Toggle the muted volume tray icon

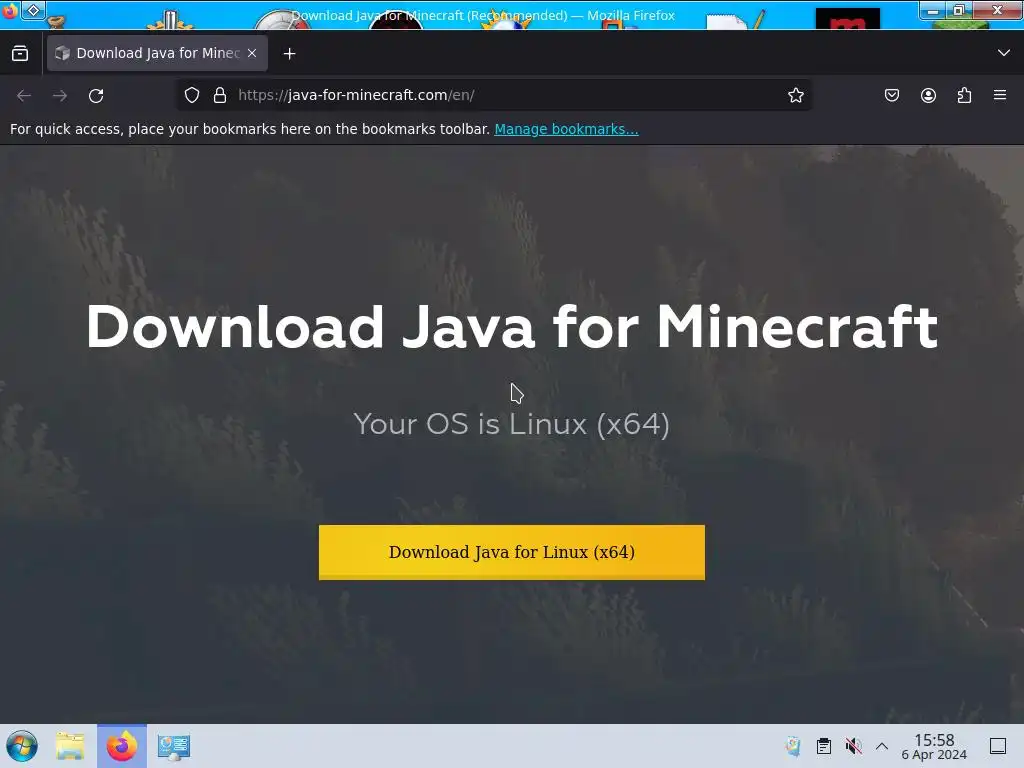853,746
